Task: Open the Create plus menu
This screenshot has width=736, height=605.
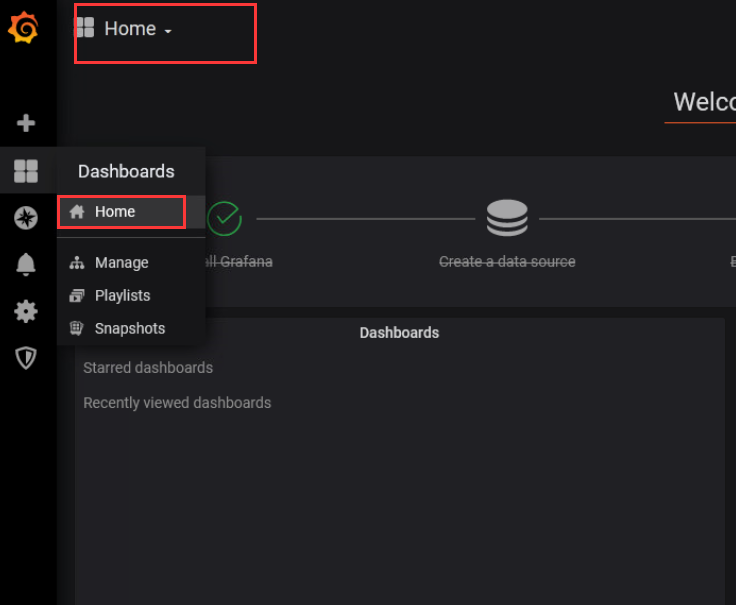Action: 26,123
